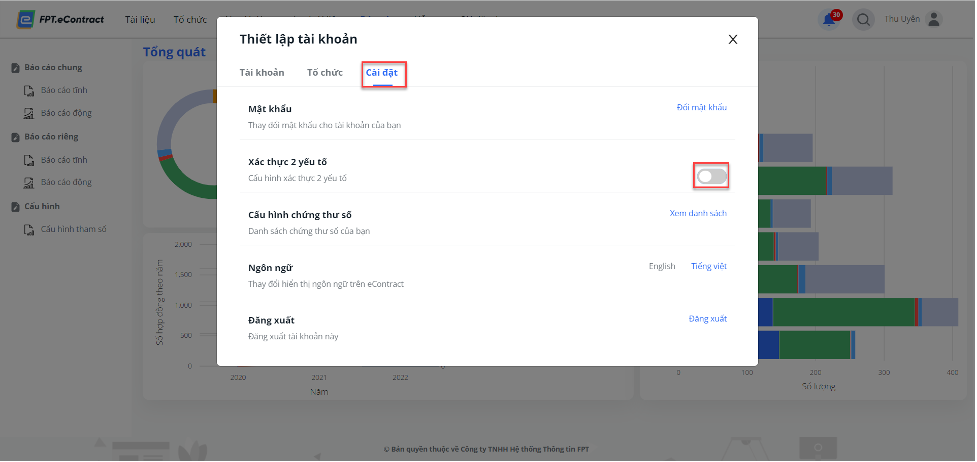Switch to the Tài khoản tab
The width and height of the screenshot is (977, 462).
click(x=262, y=72)
